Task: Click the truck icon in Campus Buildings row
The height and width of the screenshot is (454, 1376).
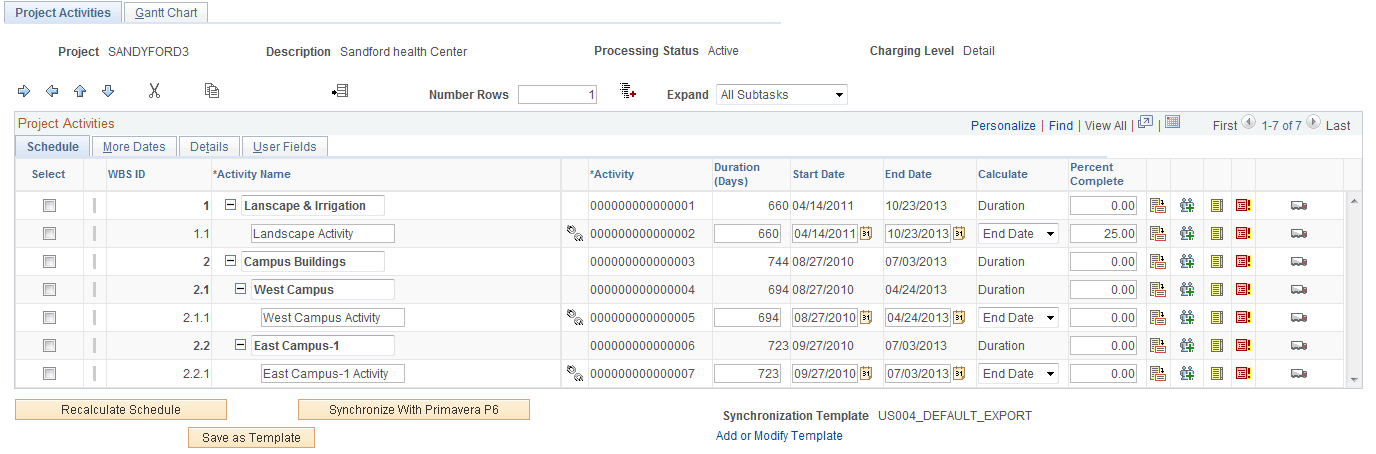Action: click(1299, 261)
